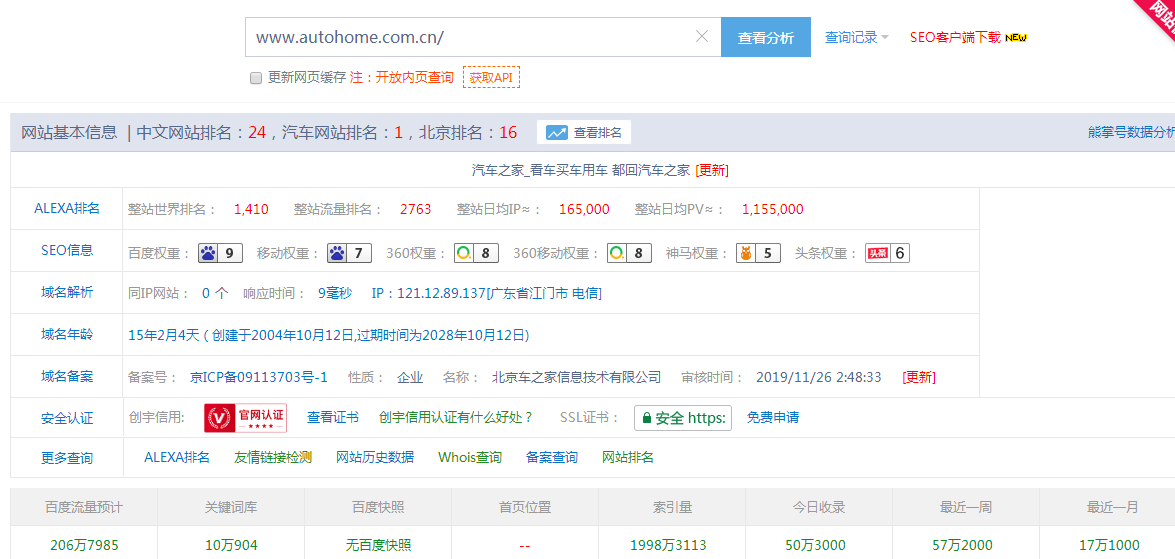Click daily IP value 165,000

(x=585, y=210)
